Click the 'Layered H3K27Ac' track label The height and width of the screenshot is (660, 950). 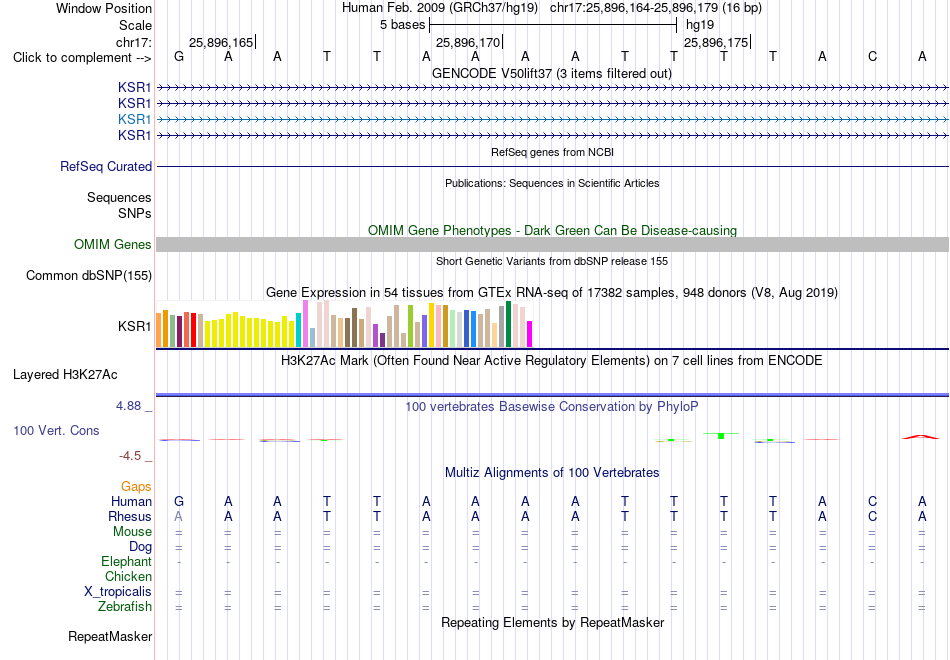tap(65, 375)
